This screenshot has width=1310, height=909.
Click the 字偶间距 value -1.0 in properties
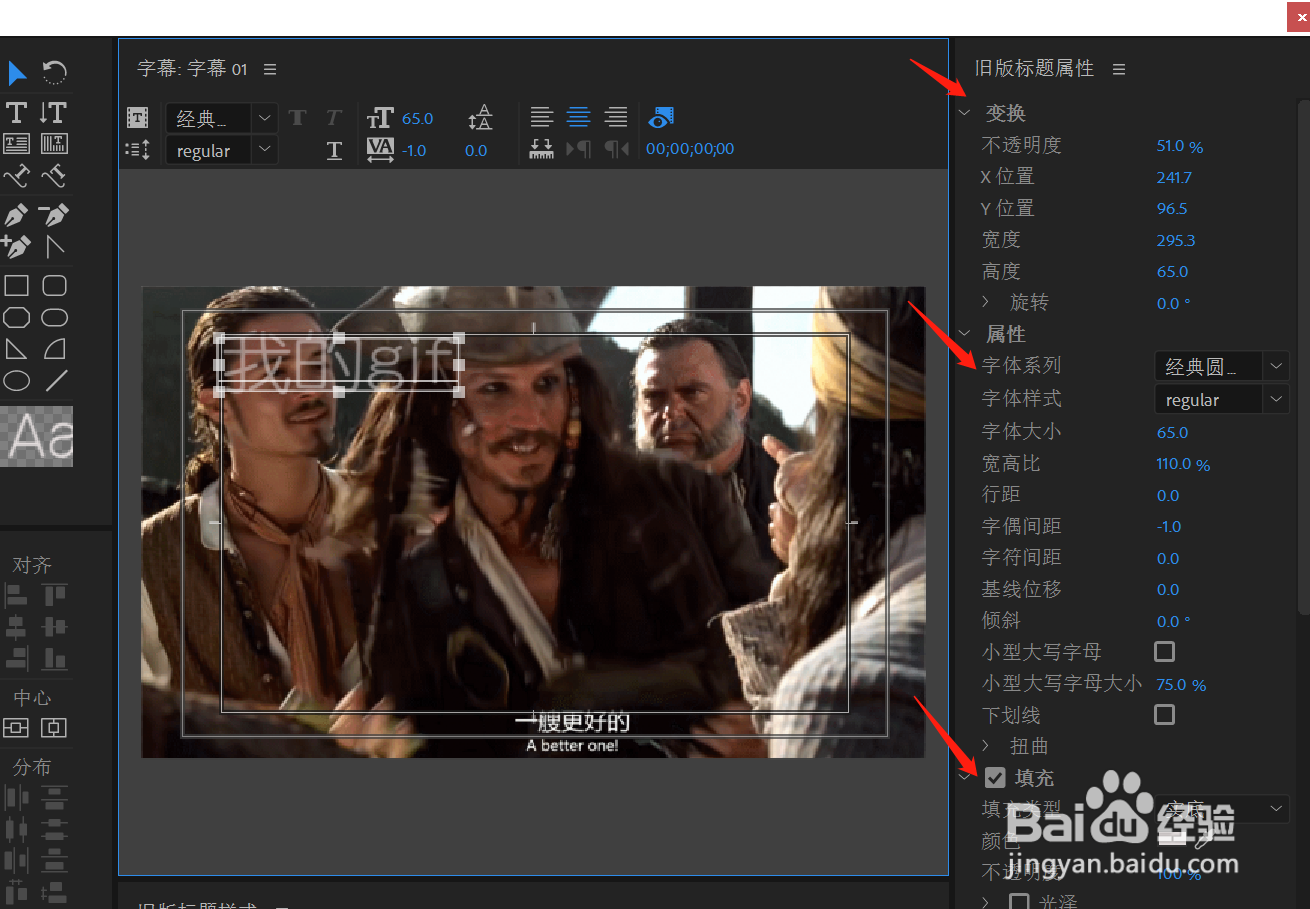point(1169,526)
